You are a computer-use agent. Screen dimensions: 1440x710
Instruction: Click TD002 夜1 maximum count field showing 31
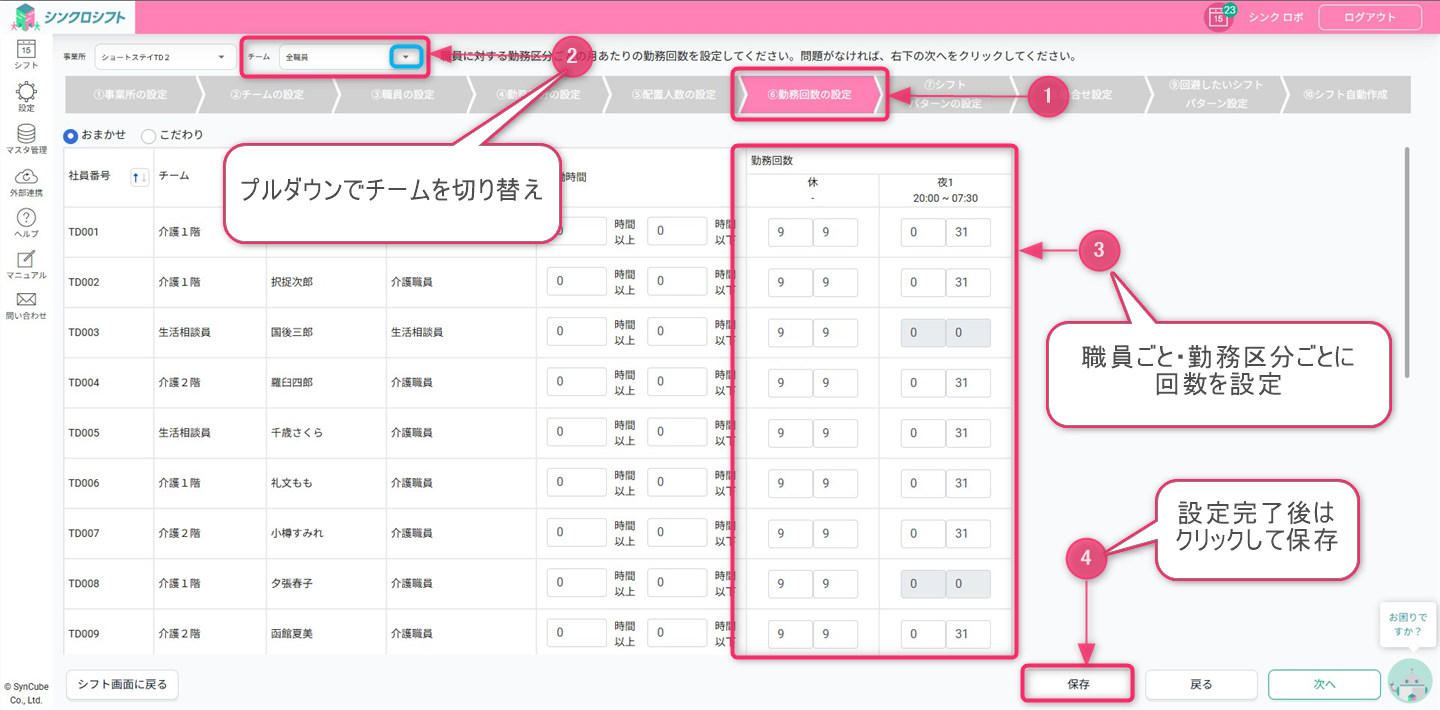click(x=968, y=282)
